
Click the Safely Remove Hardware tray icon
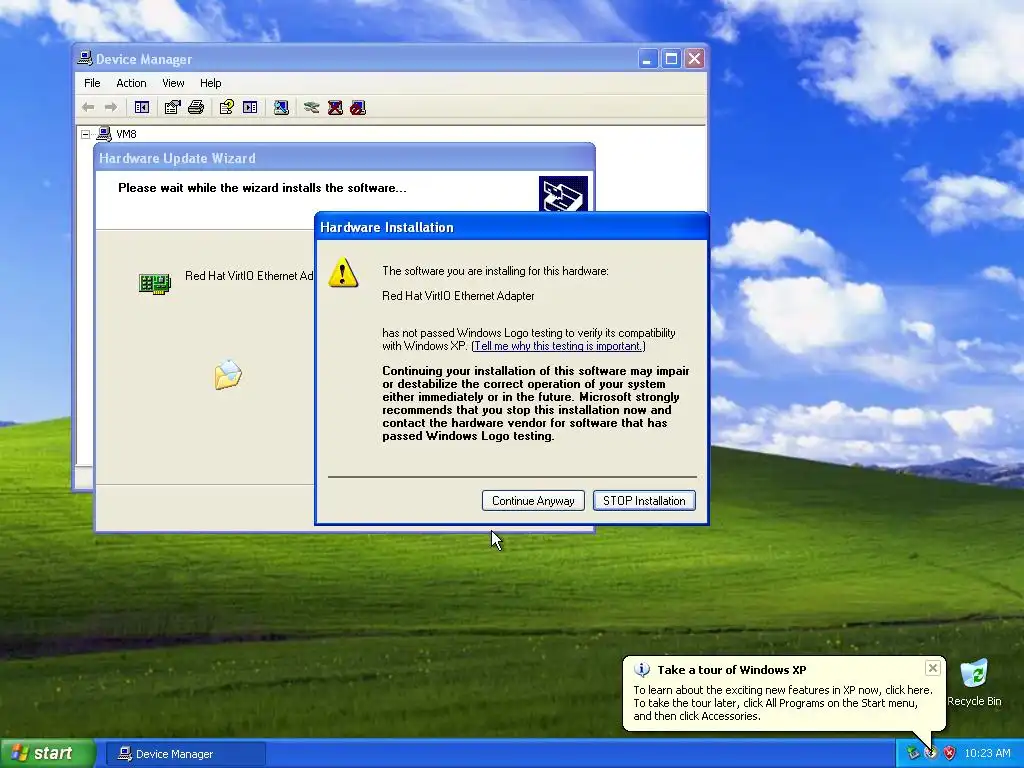pos(913,753)
